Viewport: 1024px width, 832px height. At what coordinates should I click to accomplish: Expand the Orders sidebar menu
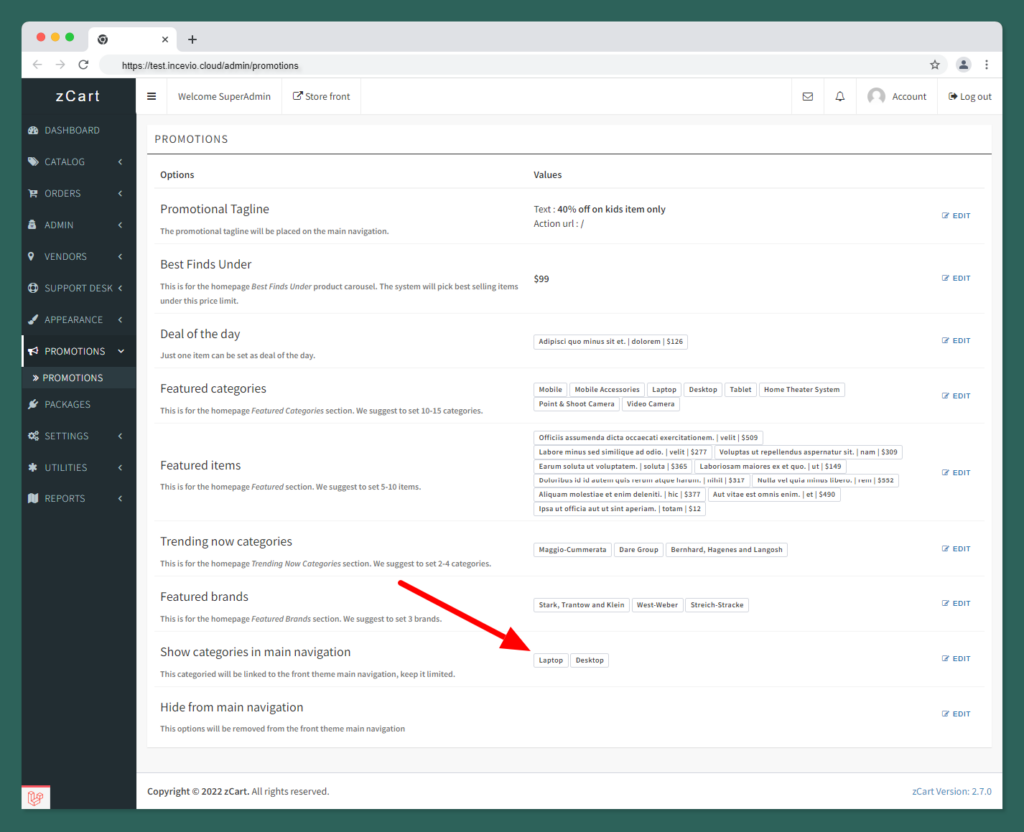point(78,193)
